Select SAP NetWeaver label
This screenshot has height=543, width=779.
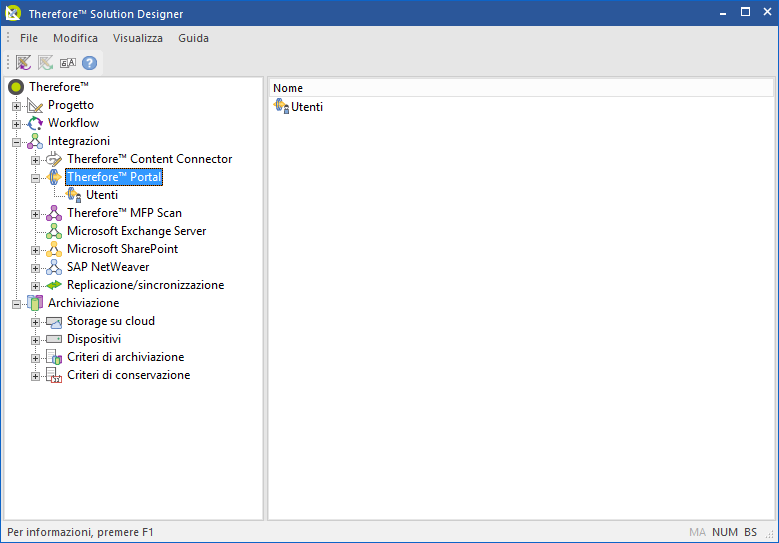tap(108, 267)
